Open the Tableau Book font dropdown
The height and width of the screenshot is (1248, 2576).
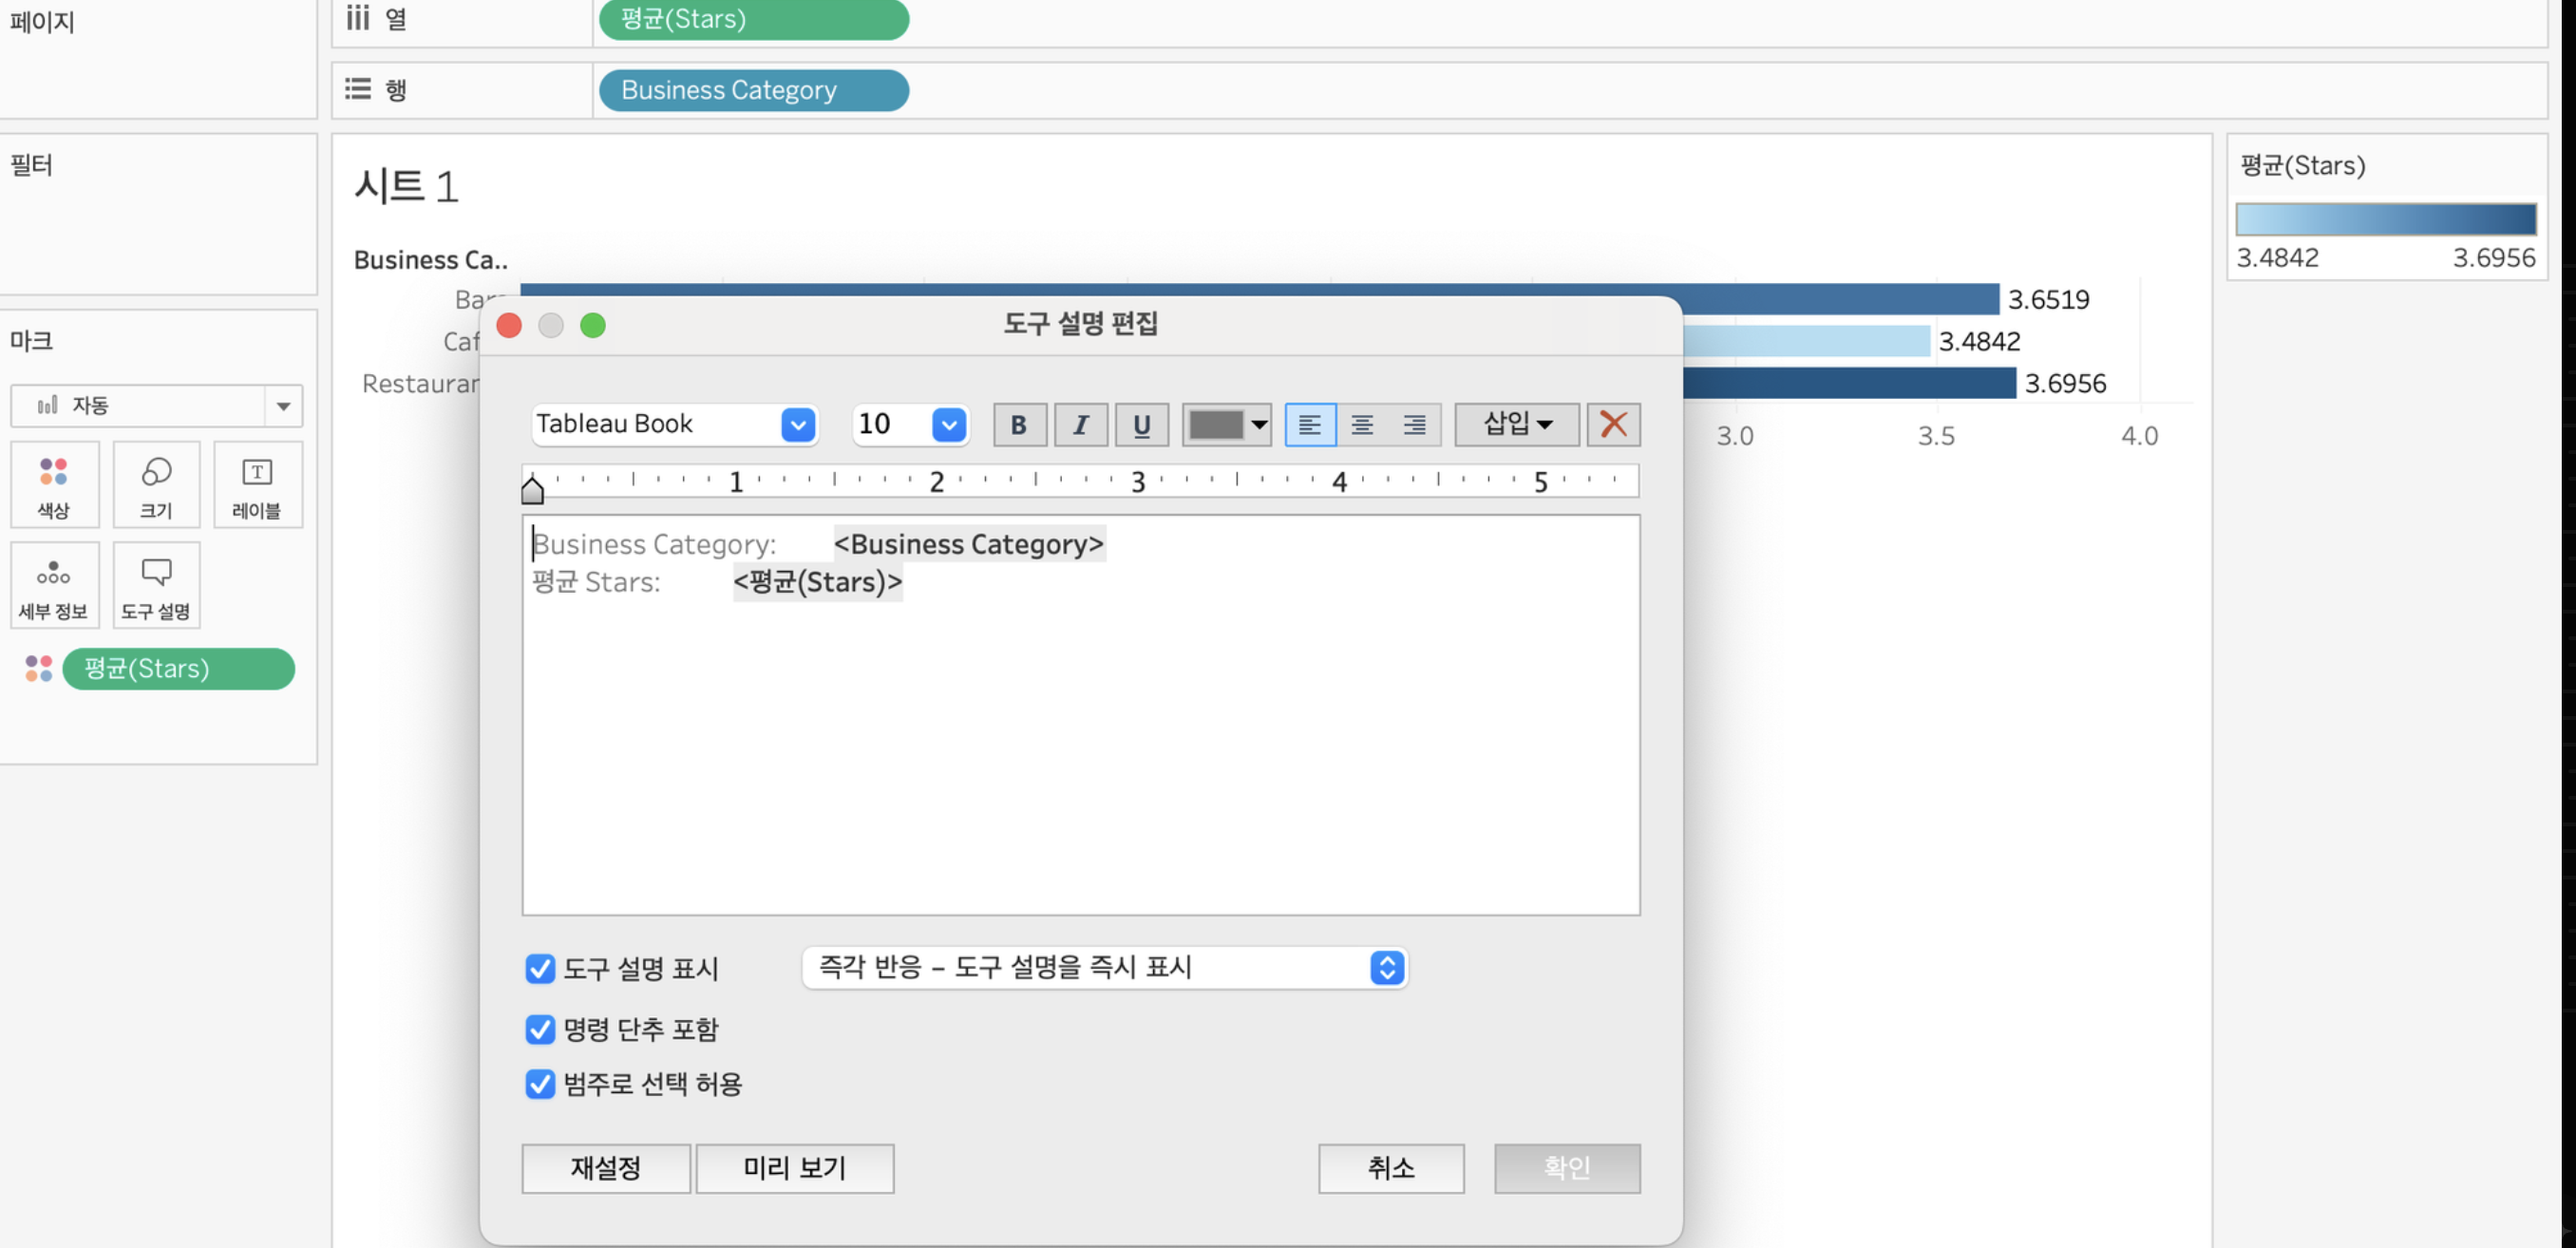pyautogui.click(x=797, y=425)
